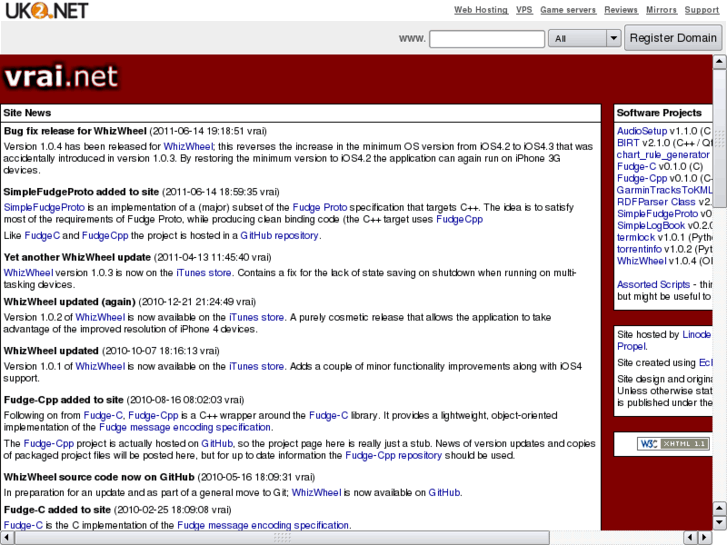This screenshot has height=545, width=727.
Task: Open the chart_rule_generator project link
Action: (x=663, y=155)
